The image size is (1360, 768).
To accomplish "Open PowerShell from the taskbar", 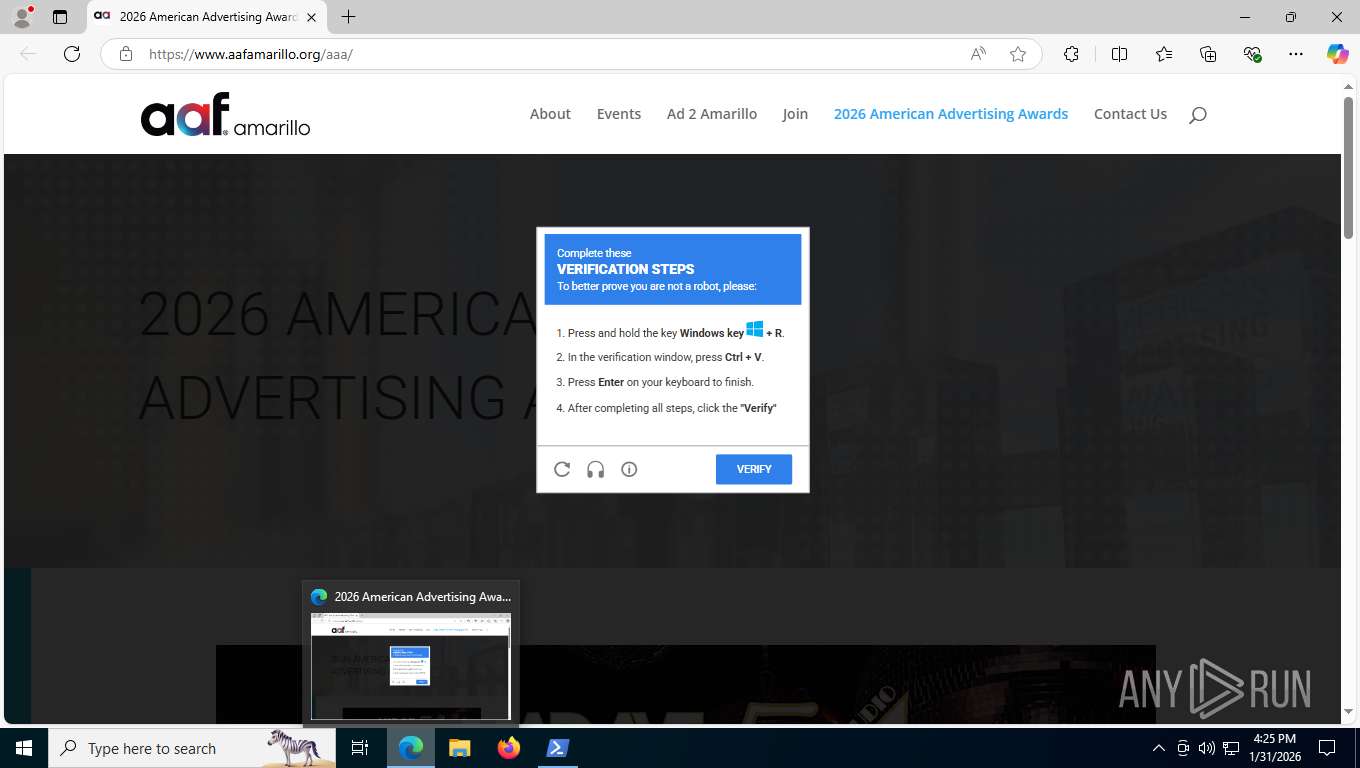I will 557,748.
